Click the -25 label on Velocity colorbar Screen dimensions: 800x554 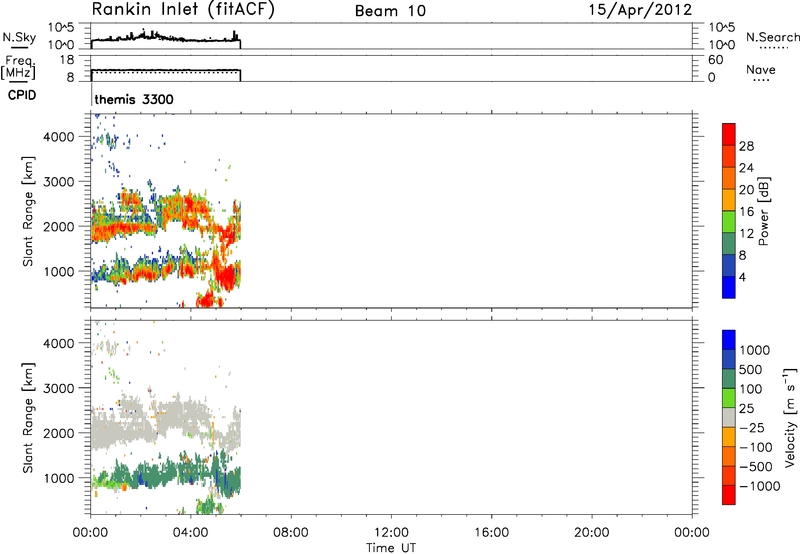pyautogui.click(x=752, y=428)
